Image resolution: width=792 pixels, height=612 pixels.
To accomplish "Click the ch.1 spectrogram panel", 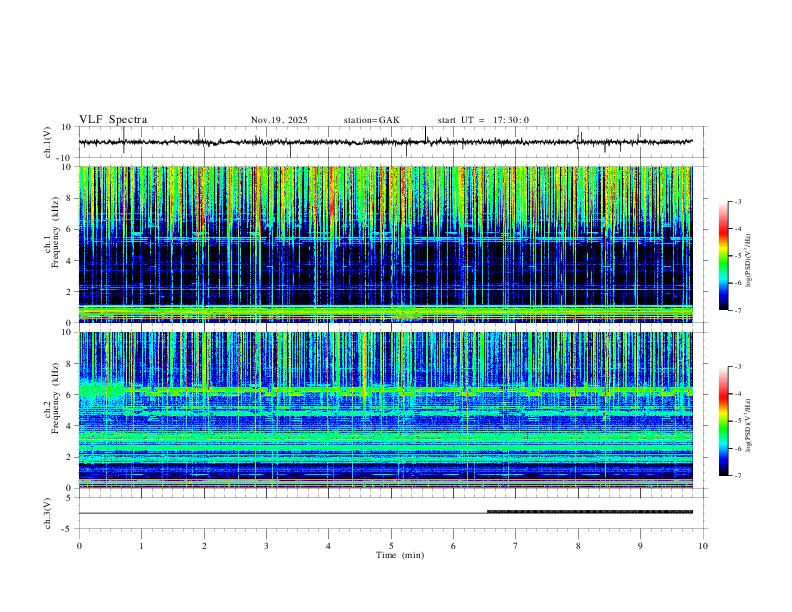I will coord(385,244).
